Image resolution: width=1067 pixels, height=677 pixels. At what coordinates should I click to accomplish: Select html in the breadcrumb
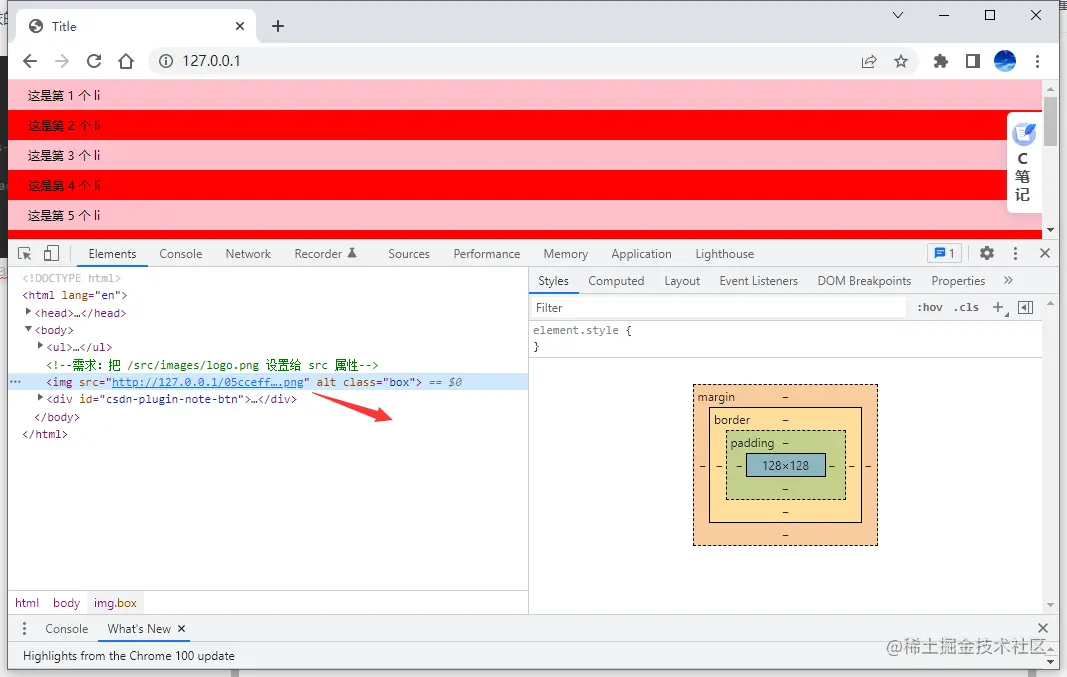[27, 603]
